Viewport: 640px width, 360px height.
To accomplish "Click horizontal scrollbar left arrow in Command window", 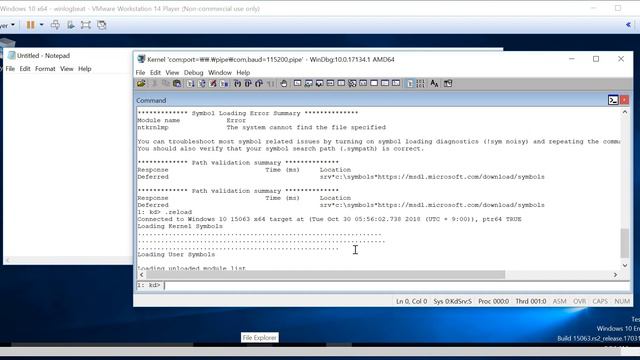I will click(142, 275).
